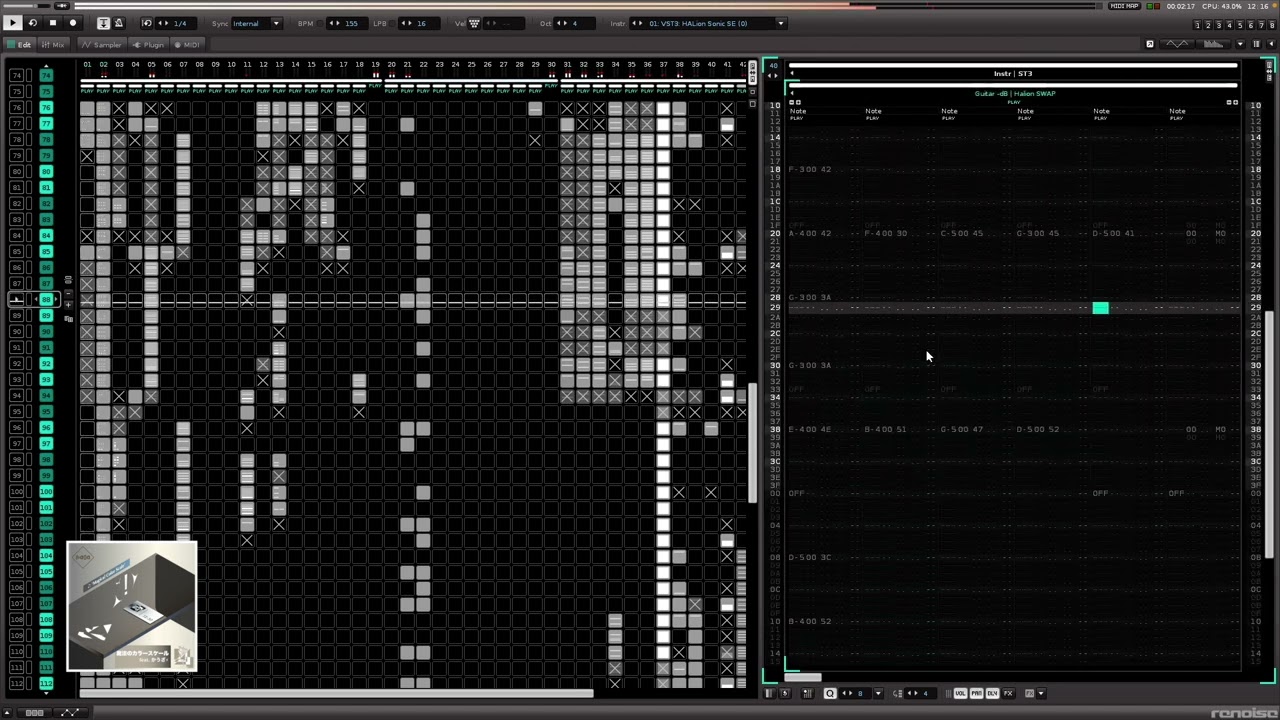Open the Sync mode dropdown (Internal)
Screen dimensions: 1280x720
pyautogui.click(x=257, y=23)
